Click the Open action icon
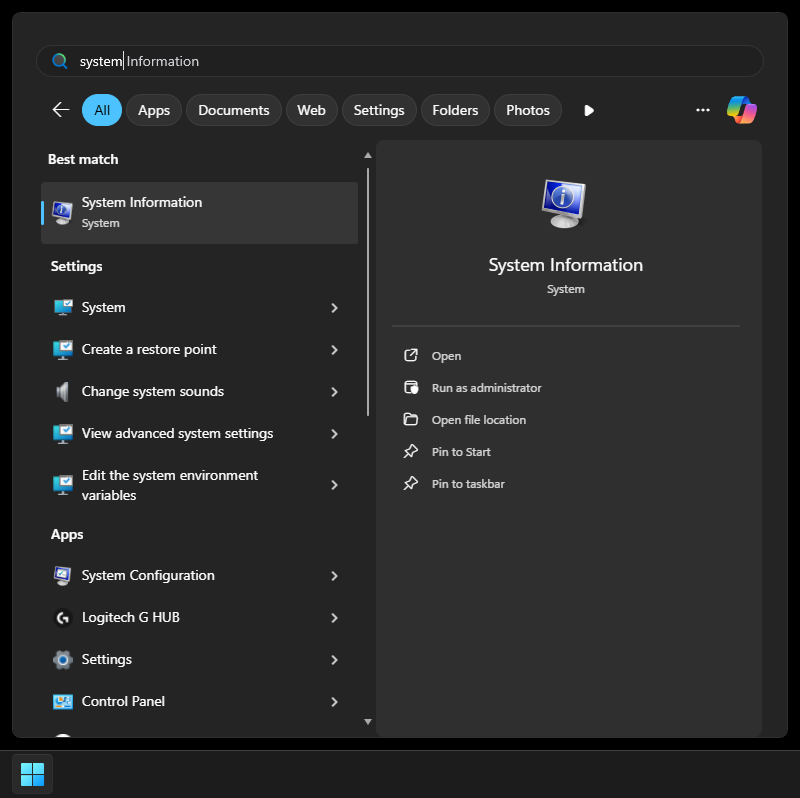Screen dimensions: 800x798 pyautogui.click(x=411, y=355)
